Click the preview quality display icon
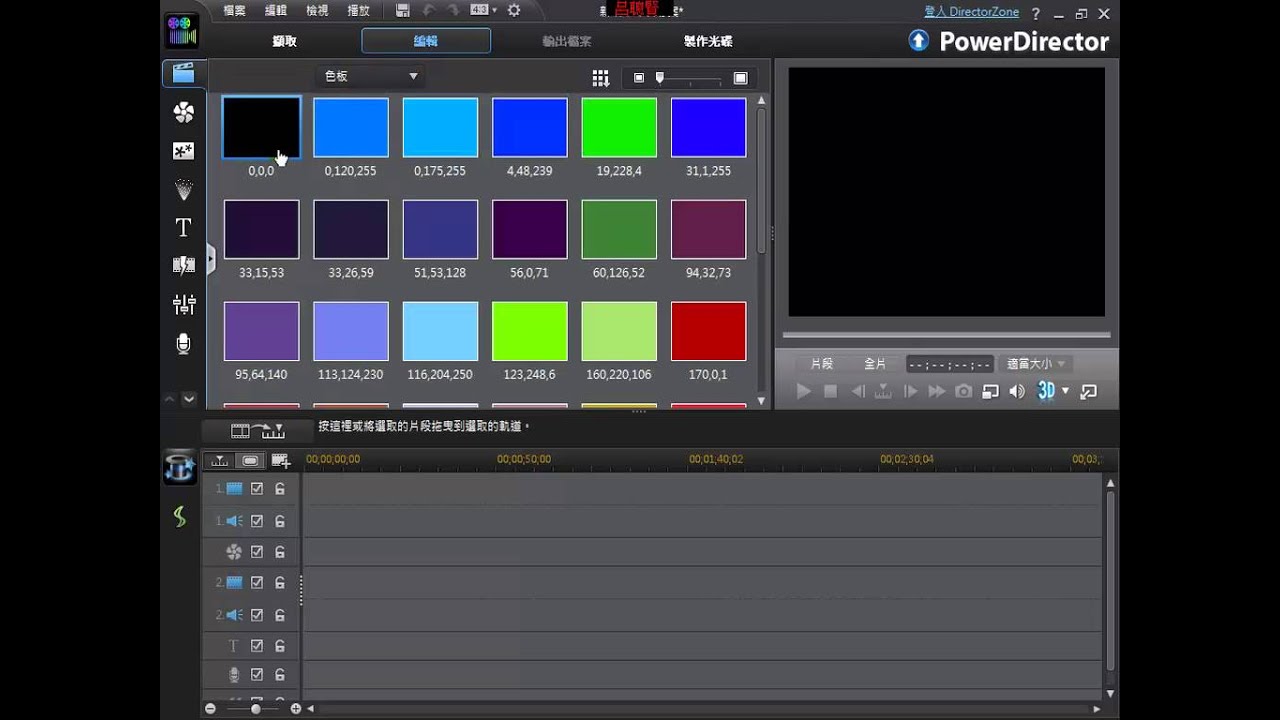 point(990,391)
